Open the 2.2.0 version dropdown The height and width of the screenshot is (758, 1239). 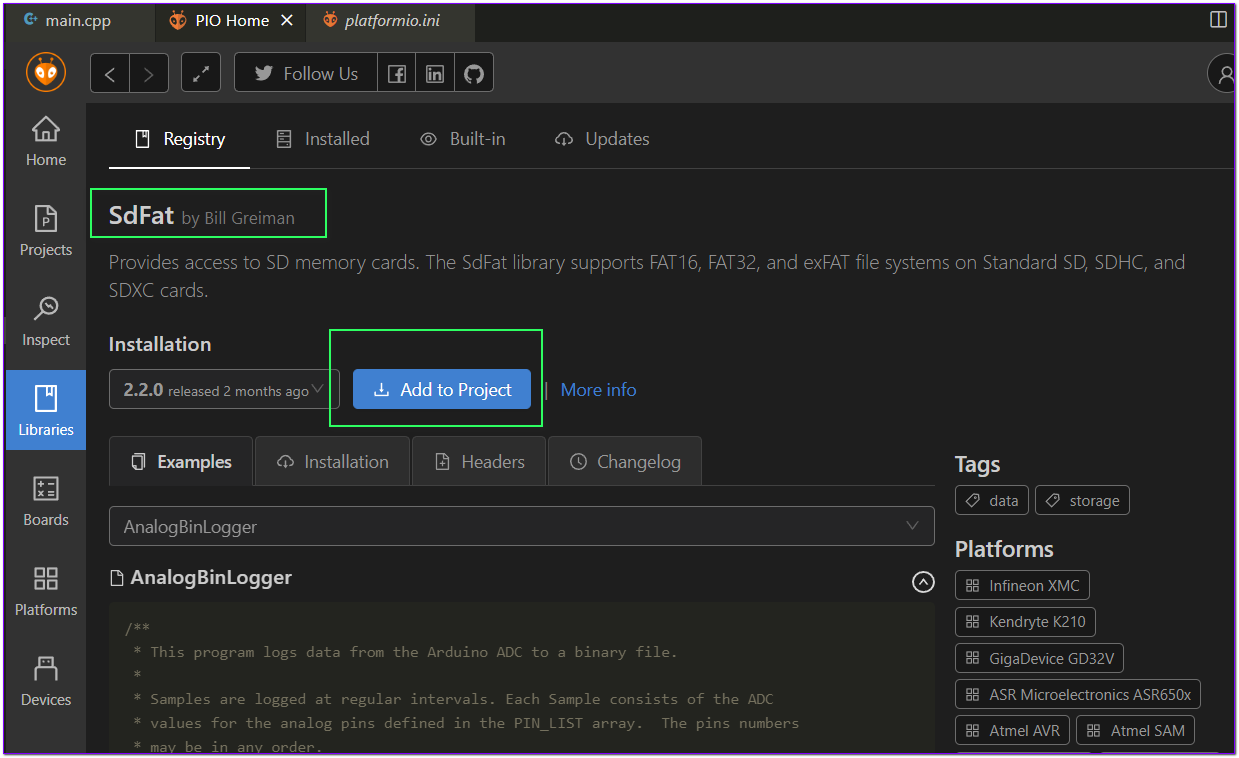(224, 390)
